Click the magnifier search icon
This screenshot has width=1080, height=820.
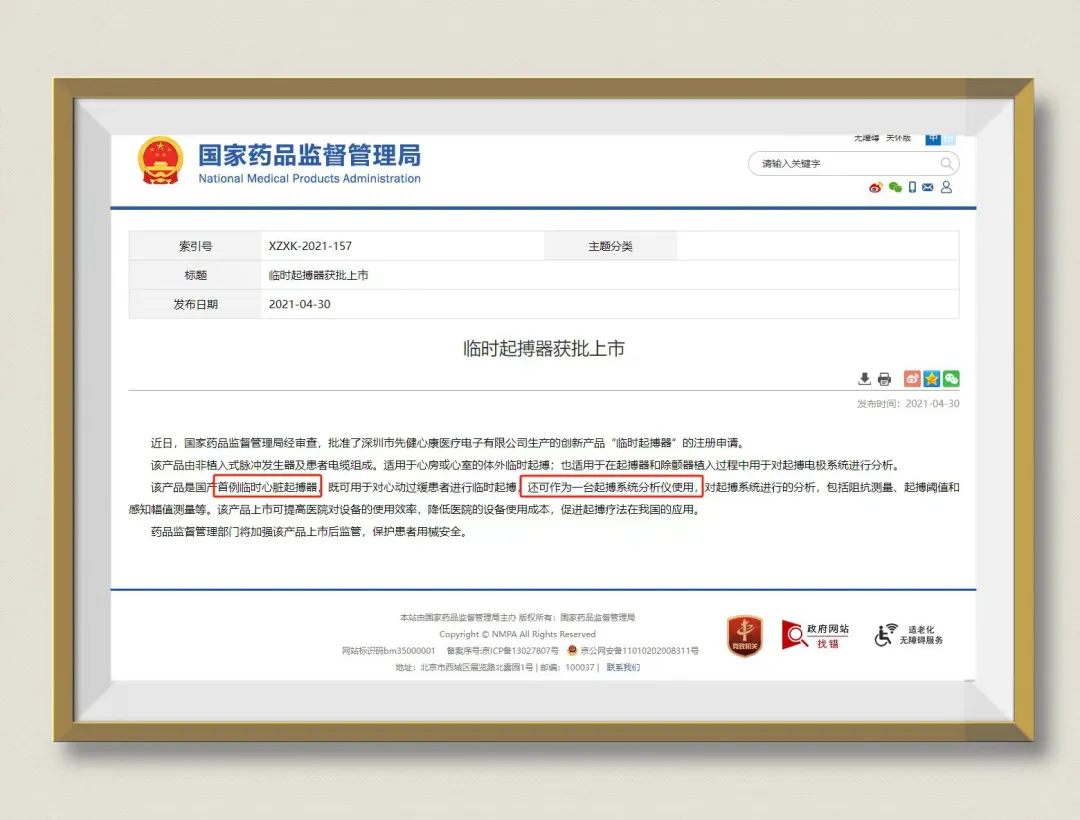(946, 164)
